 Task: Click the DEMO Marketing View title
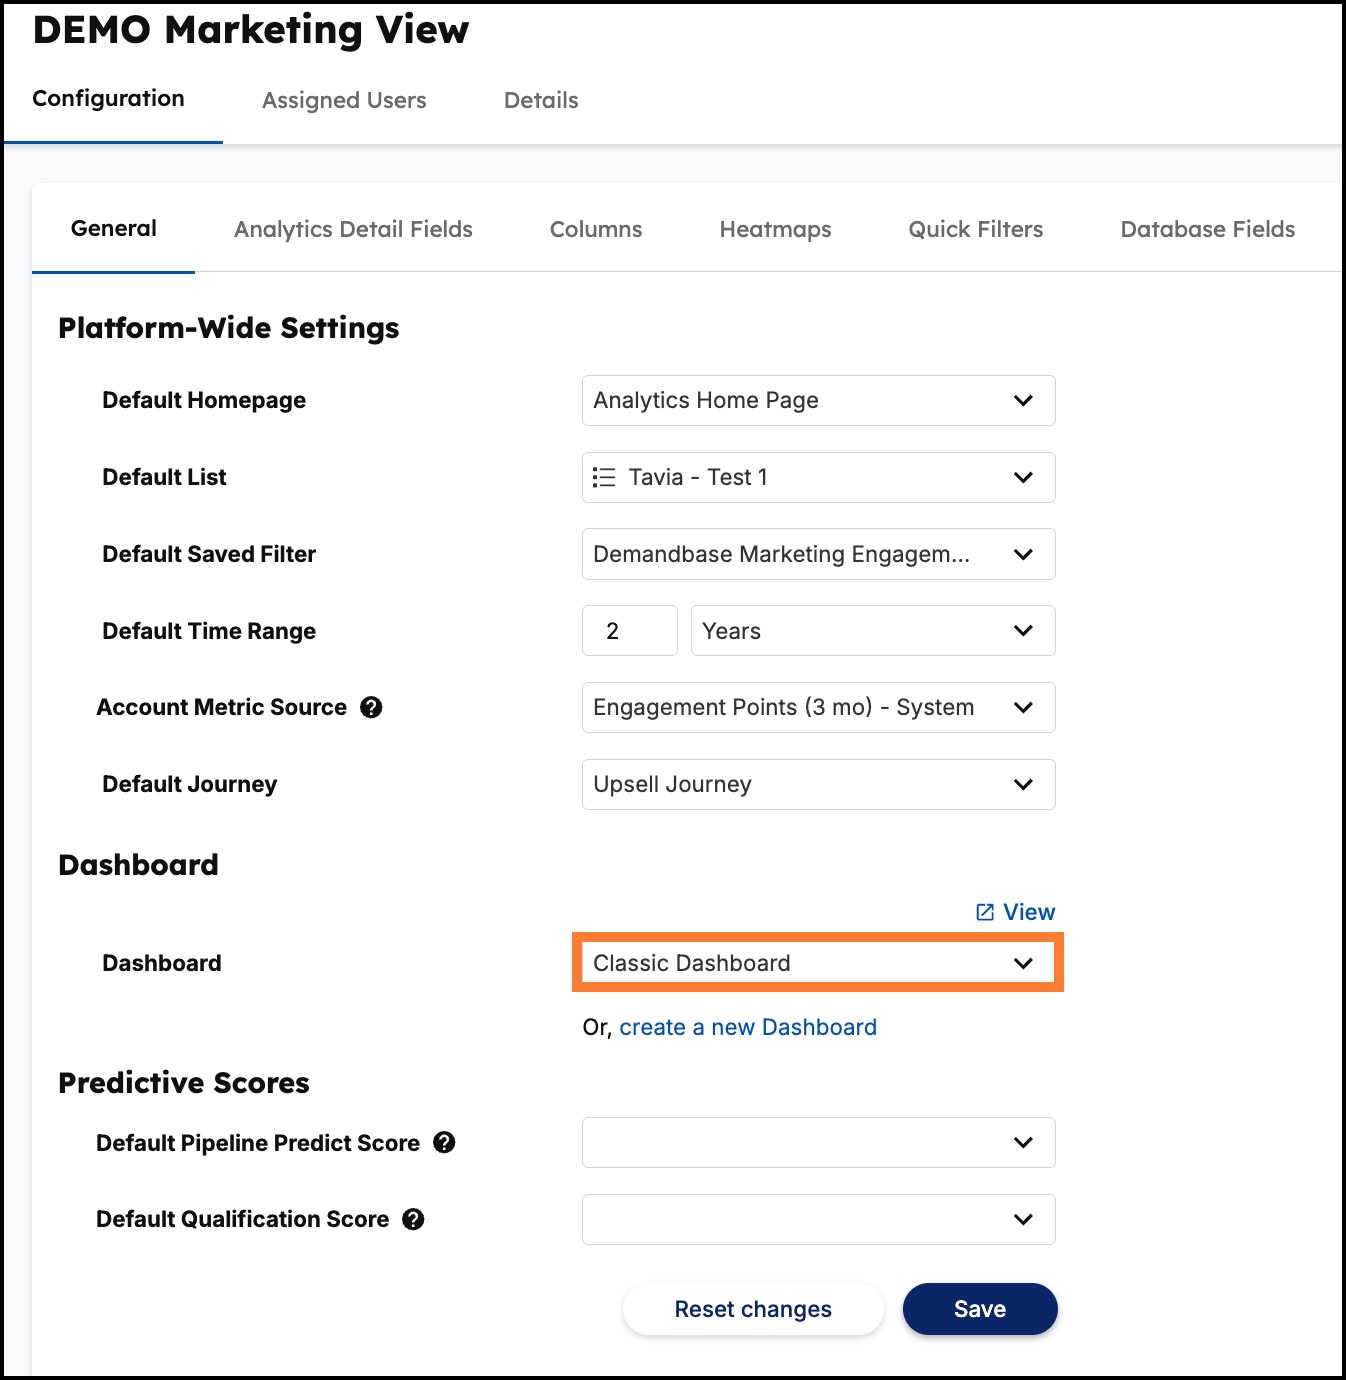pos(250,30)
